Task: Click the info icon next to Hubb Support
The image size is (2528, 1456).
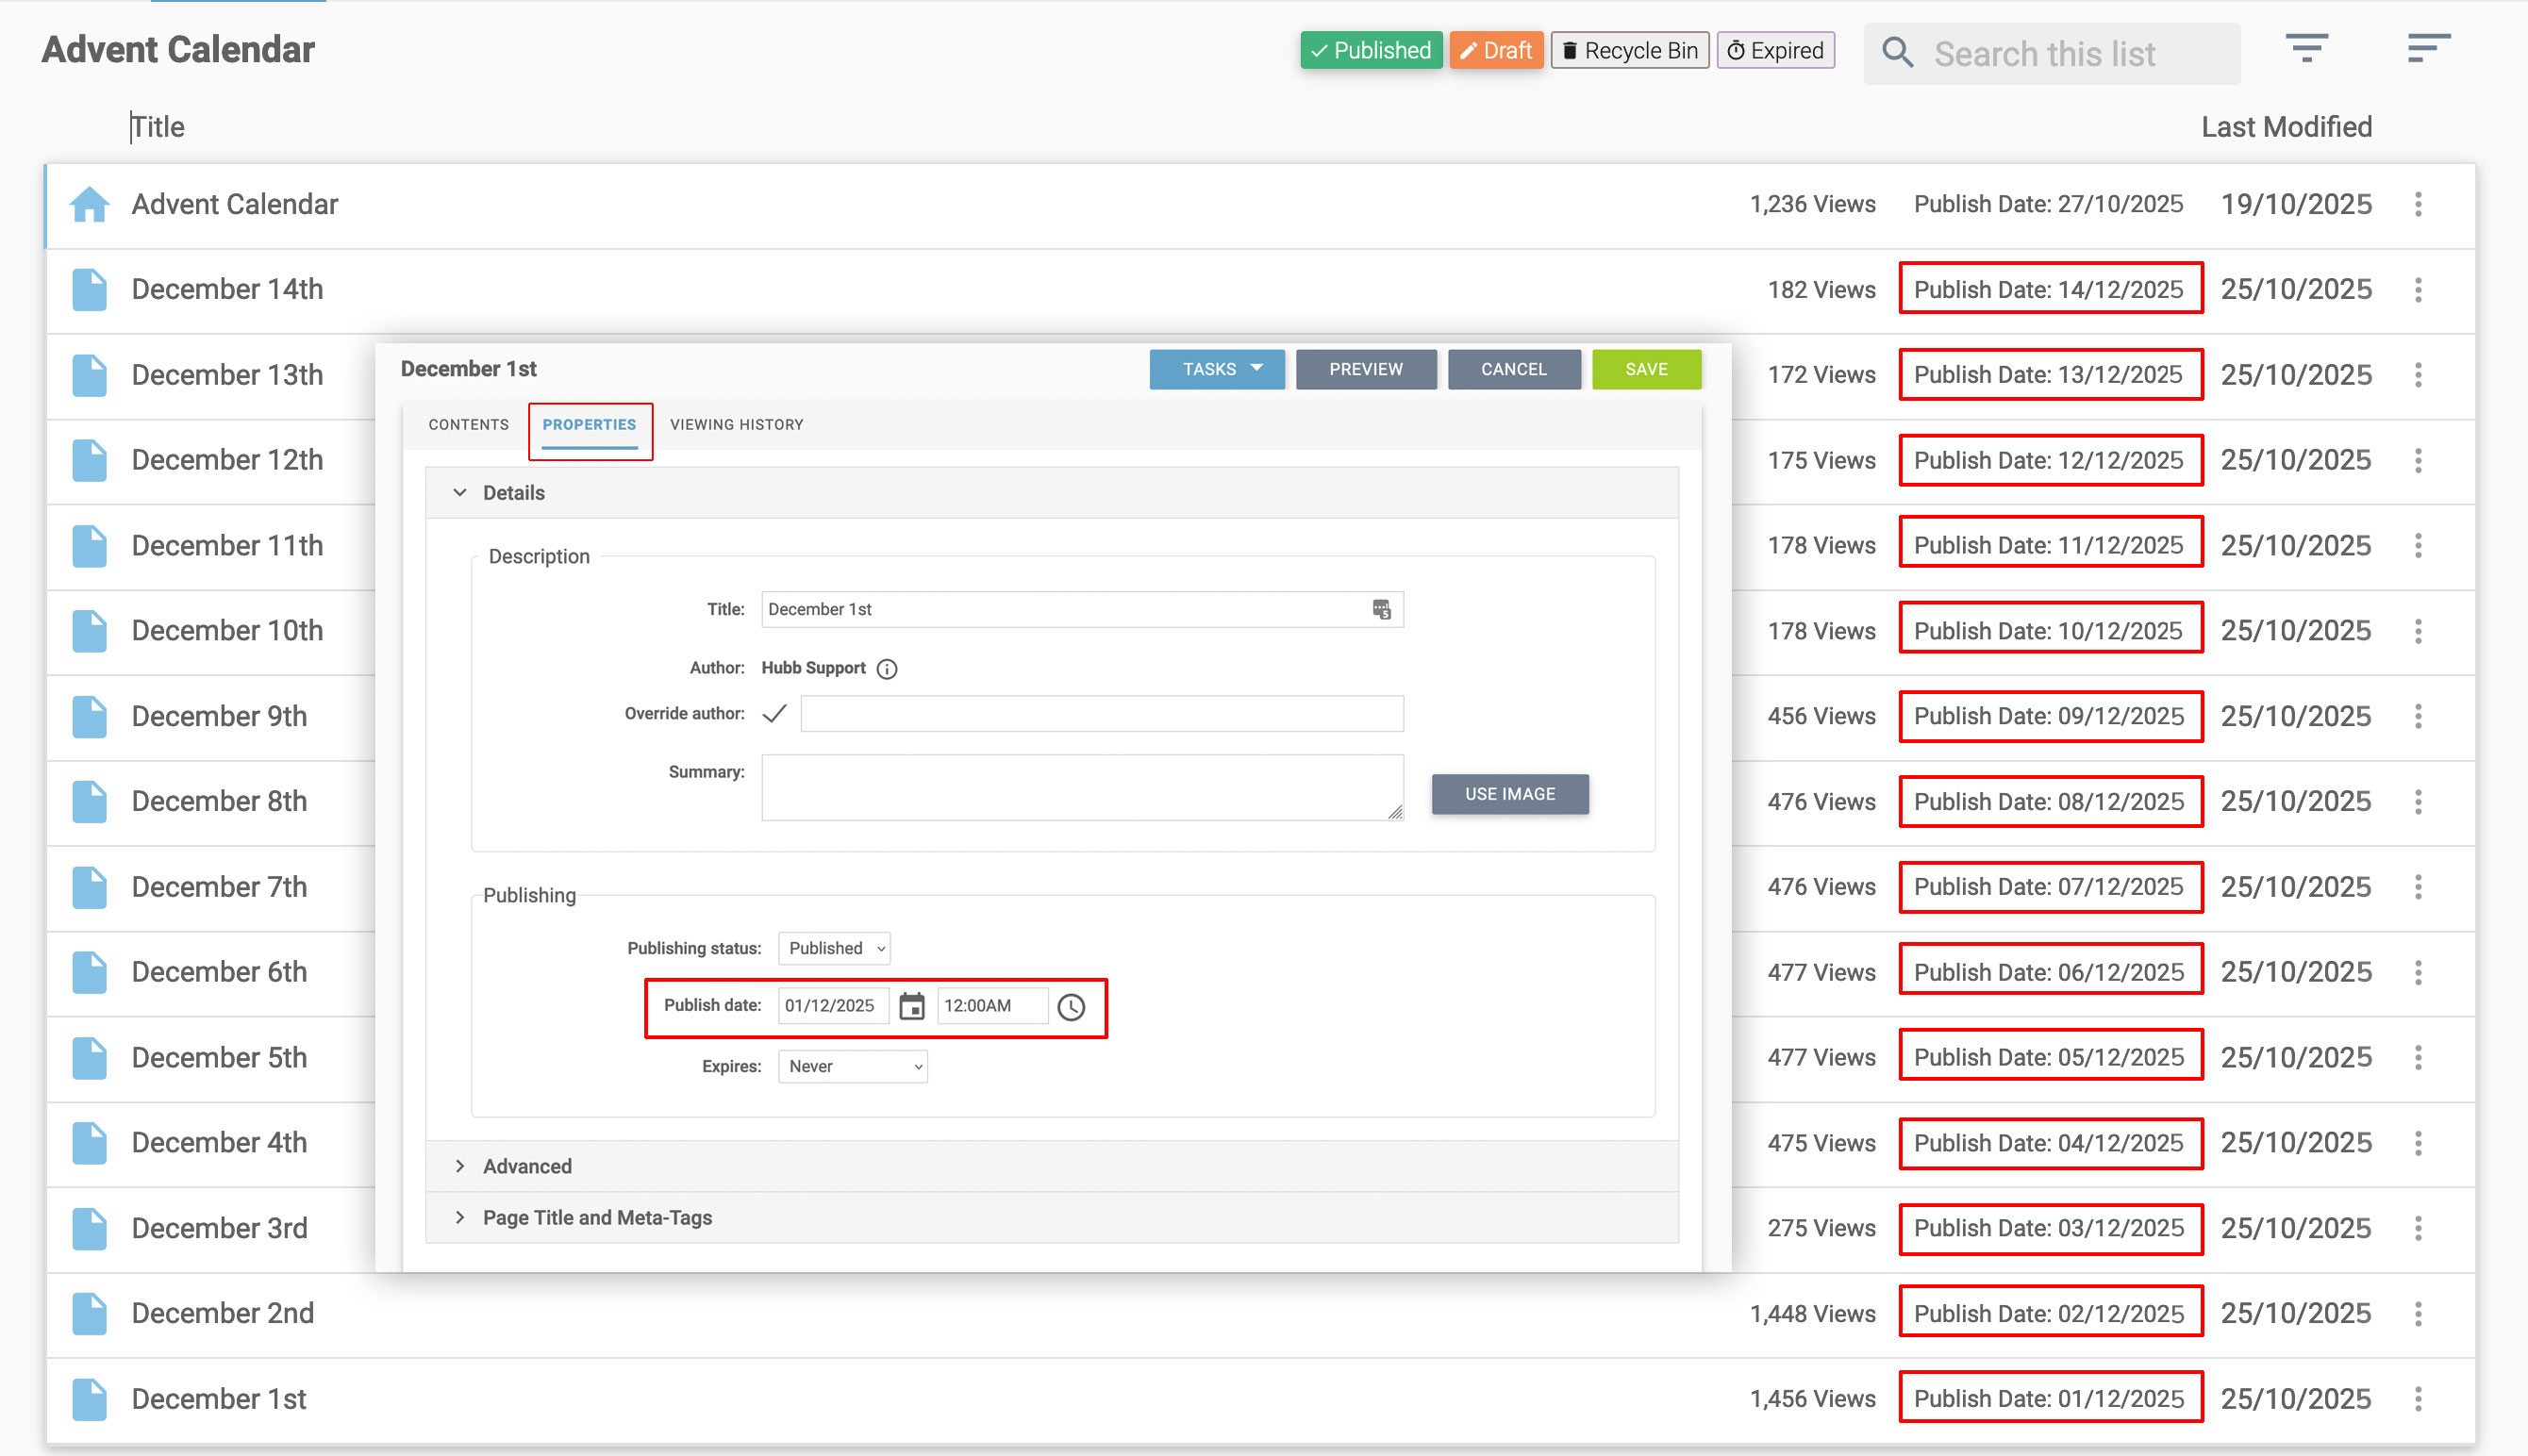Action: [x=886, y=669]
